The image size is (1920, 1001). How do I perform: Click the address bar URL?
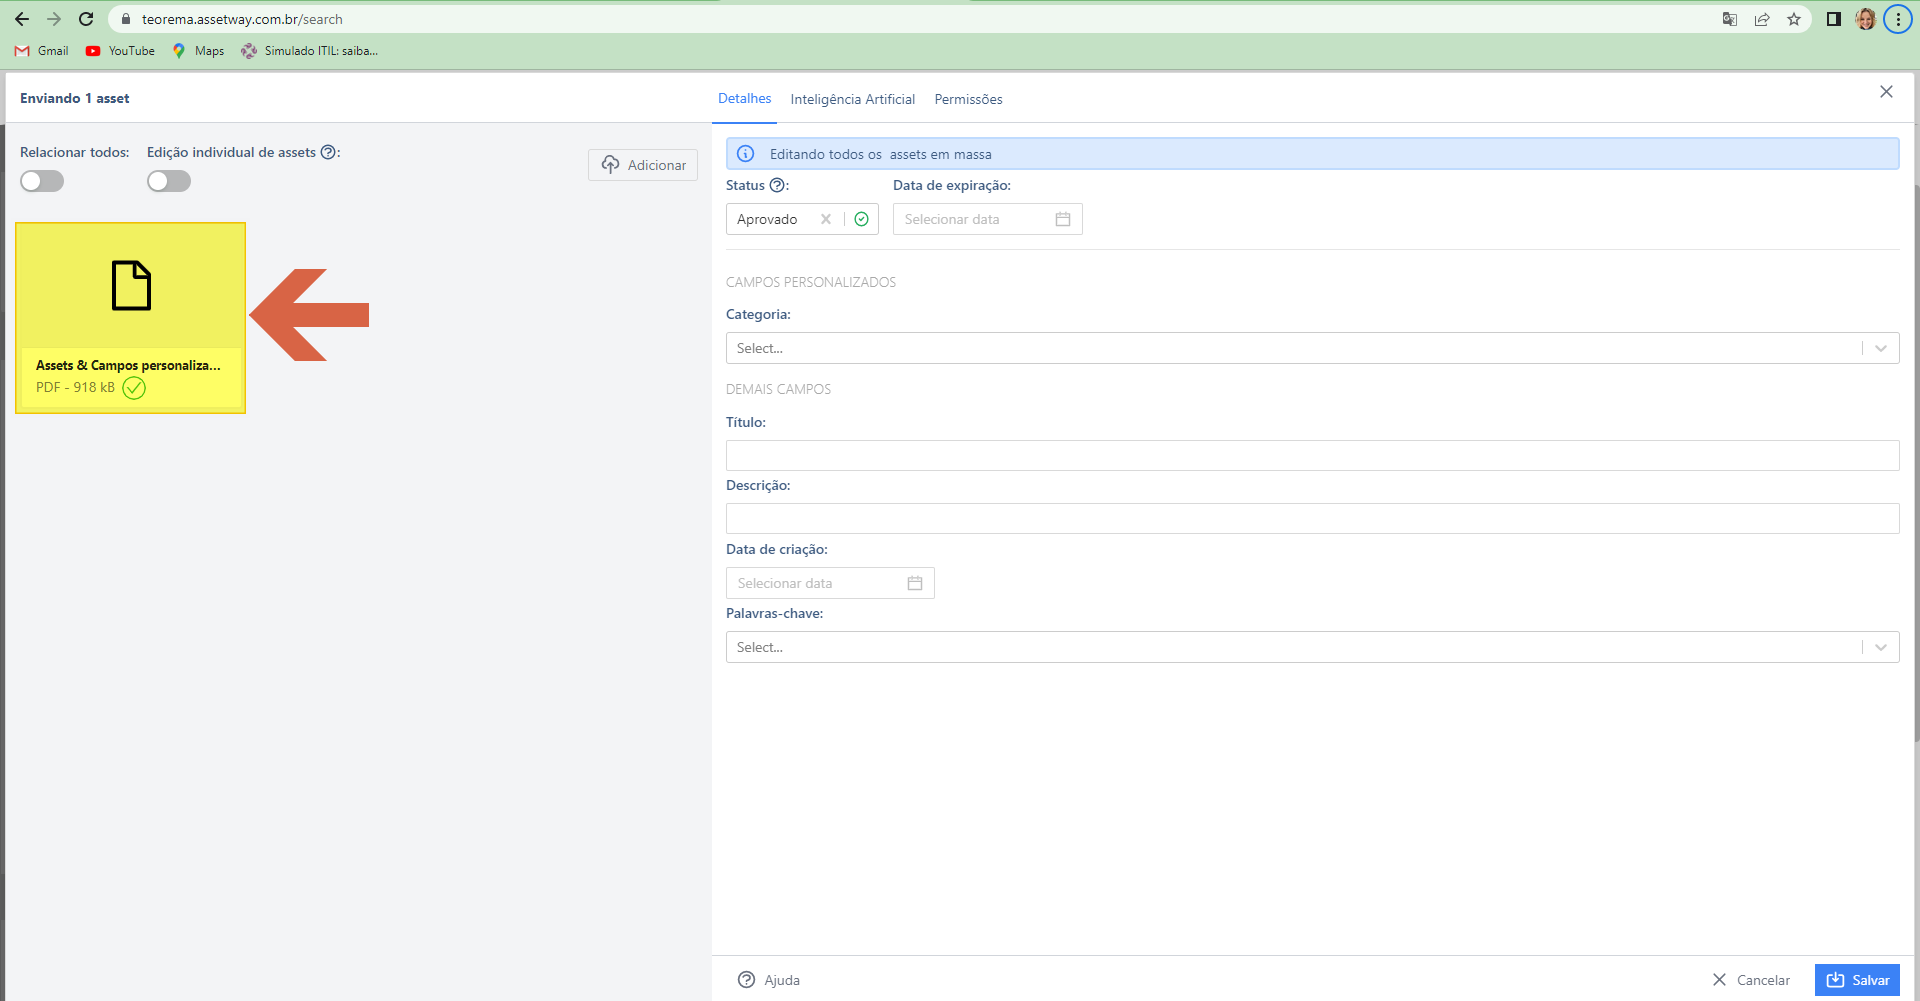click(242, 19)
